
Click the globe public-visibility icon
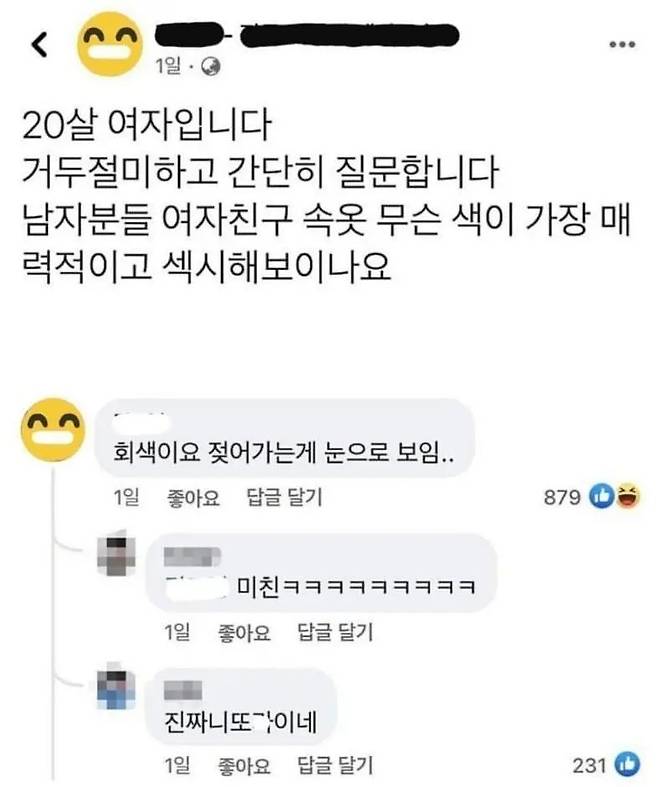point(211,66)
